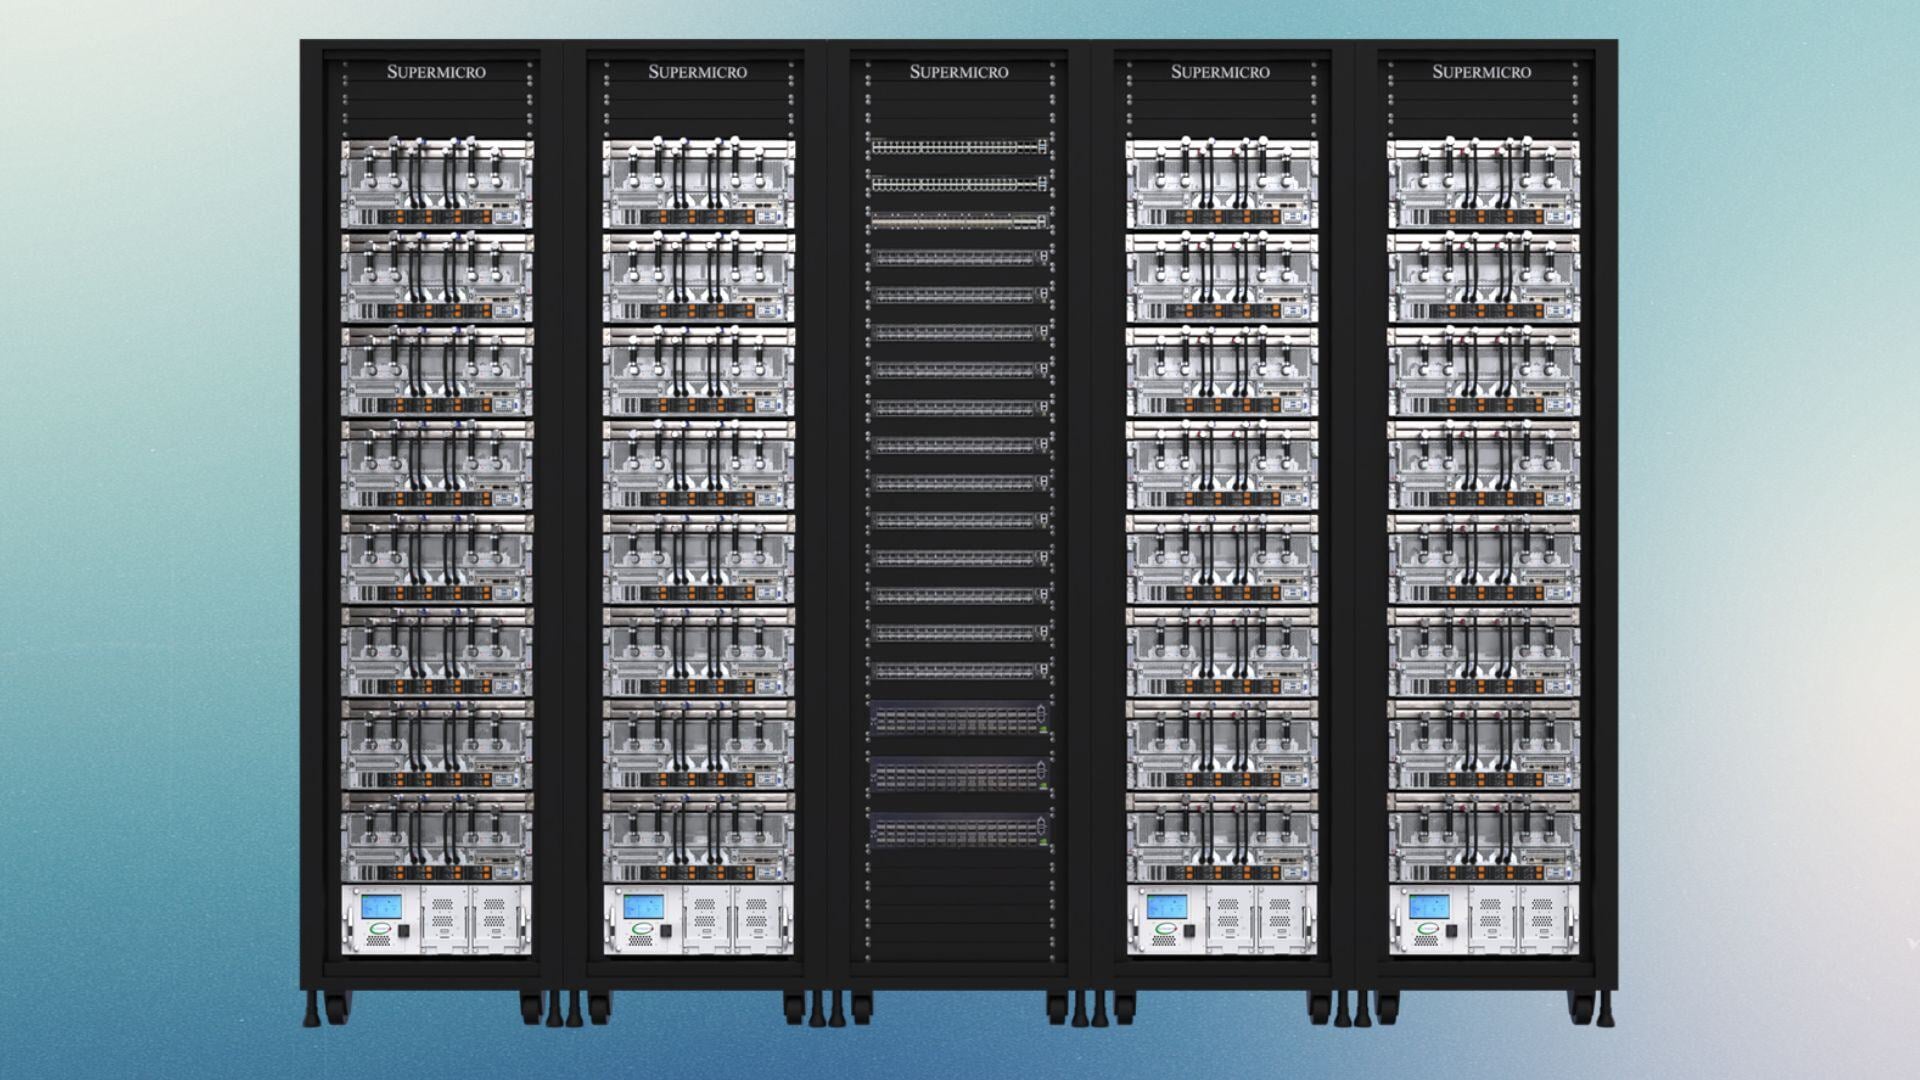Select the blue display on the fourth rack's bottom unit

[x=1166, y=907]
